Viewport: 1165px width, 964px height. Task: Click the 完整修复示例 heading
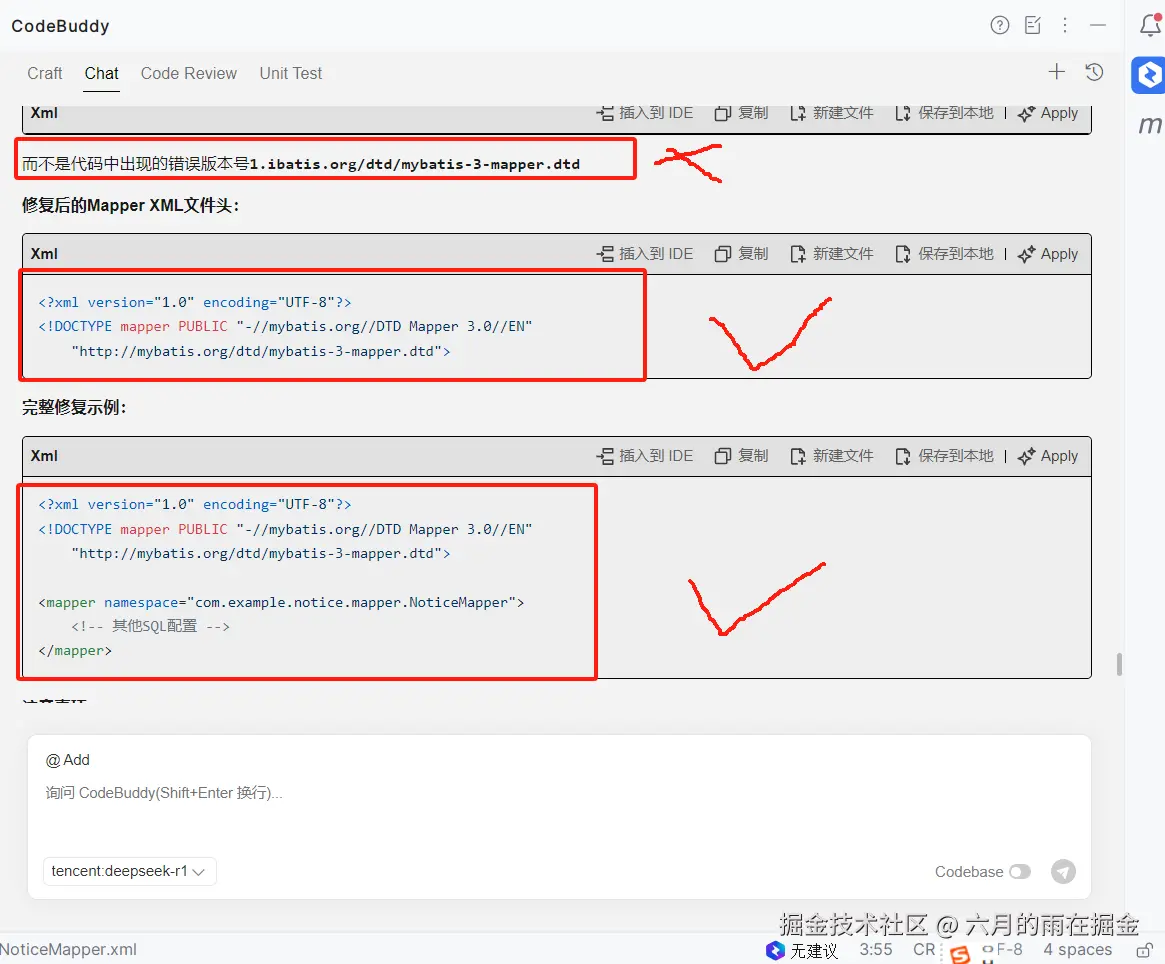(74, 407)
